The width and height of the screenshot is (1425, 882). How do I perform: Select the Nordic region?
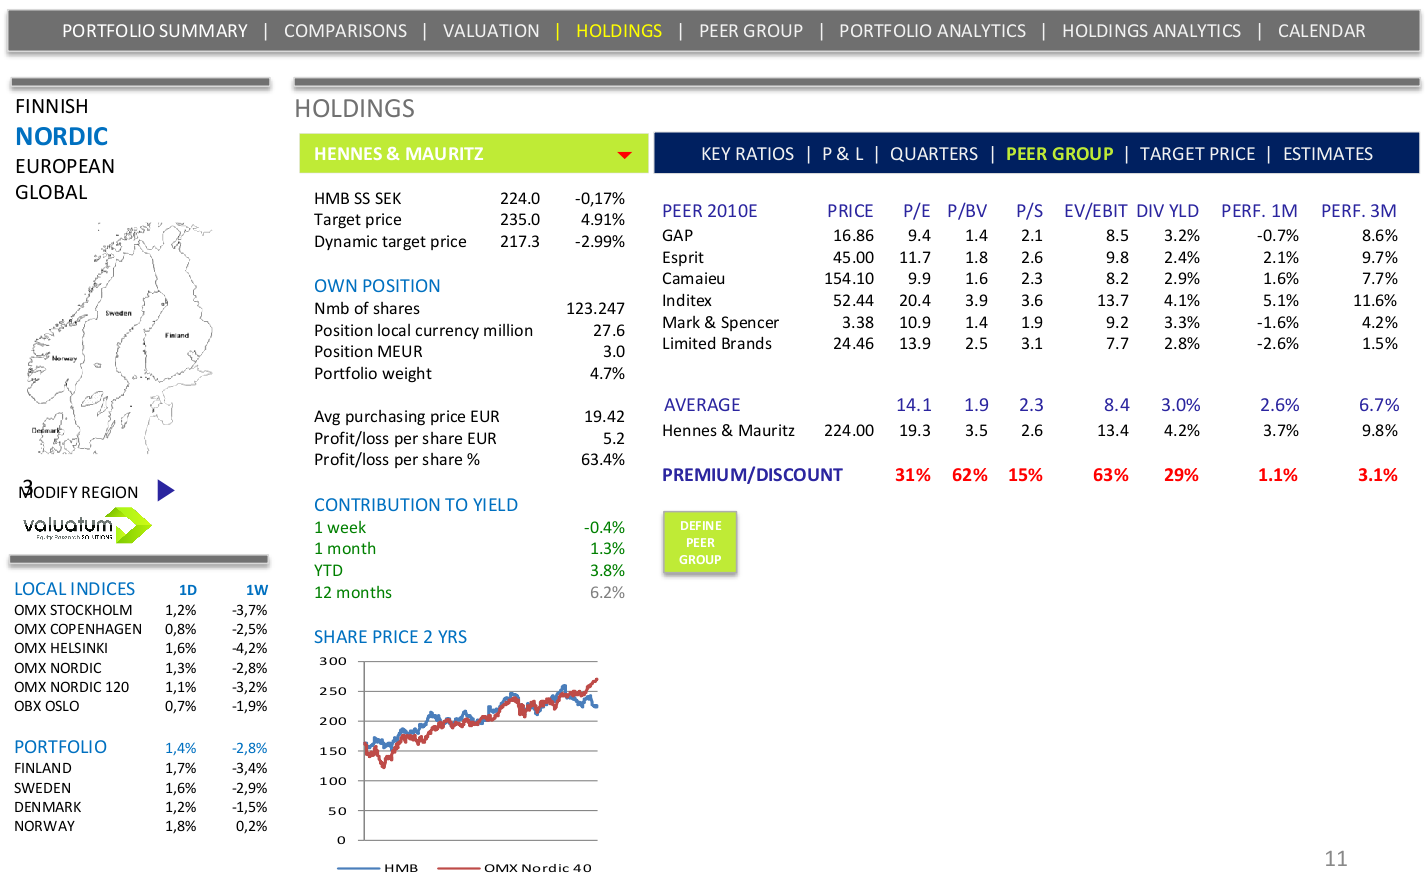tap(62, 136)
